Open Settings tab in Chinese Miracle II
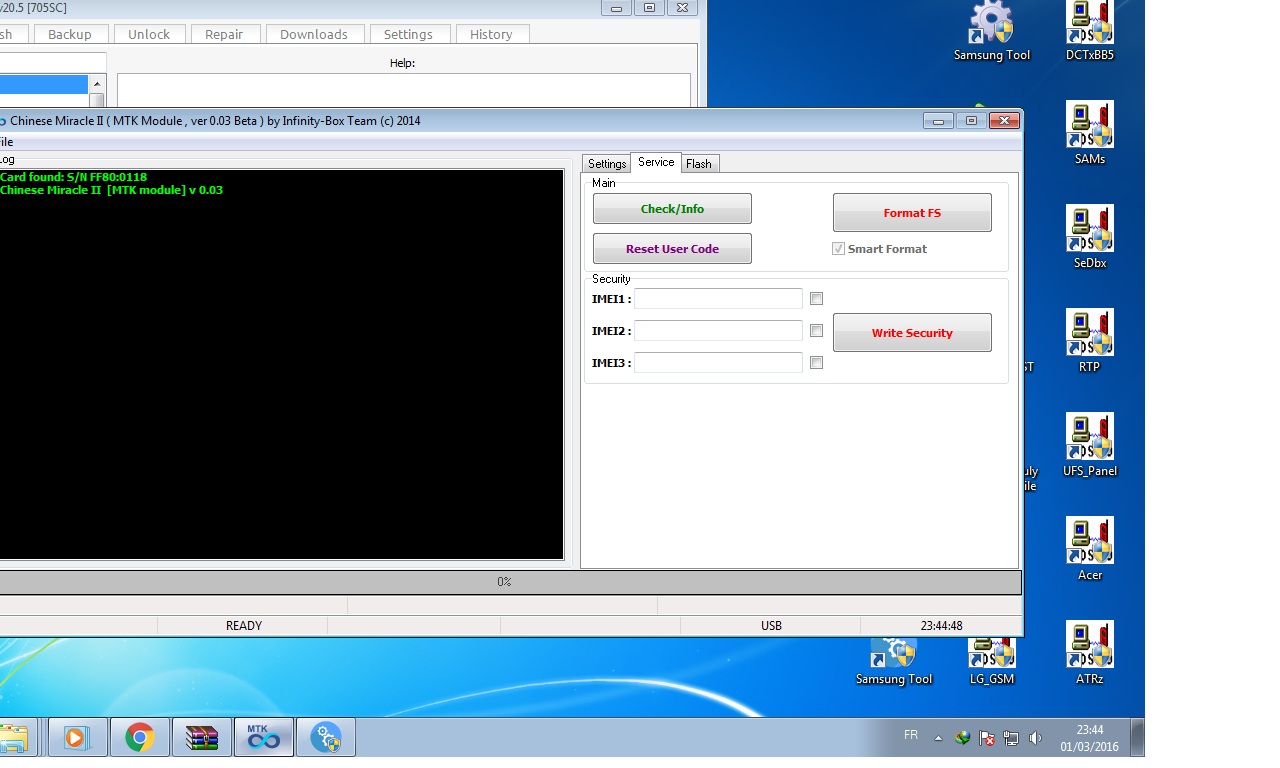 607,164
